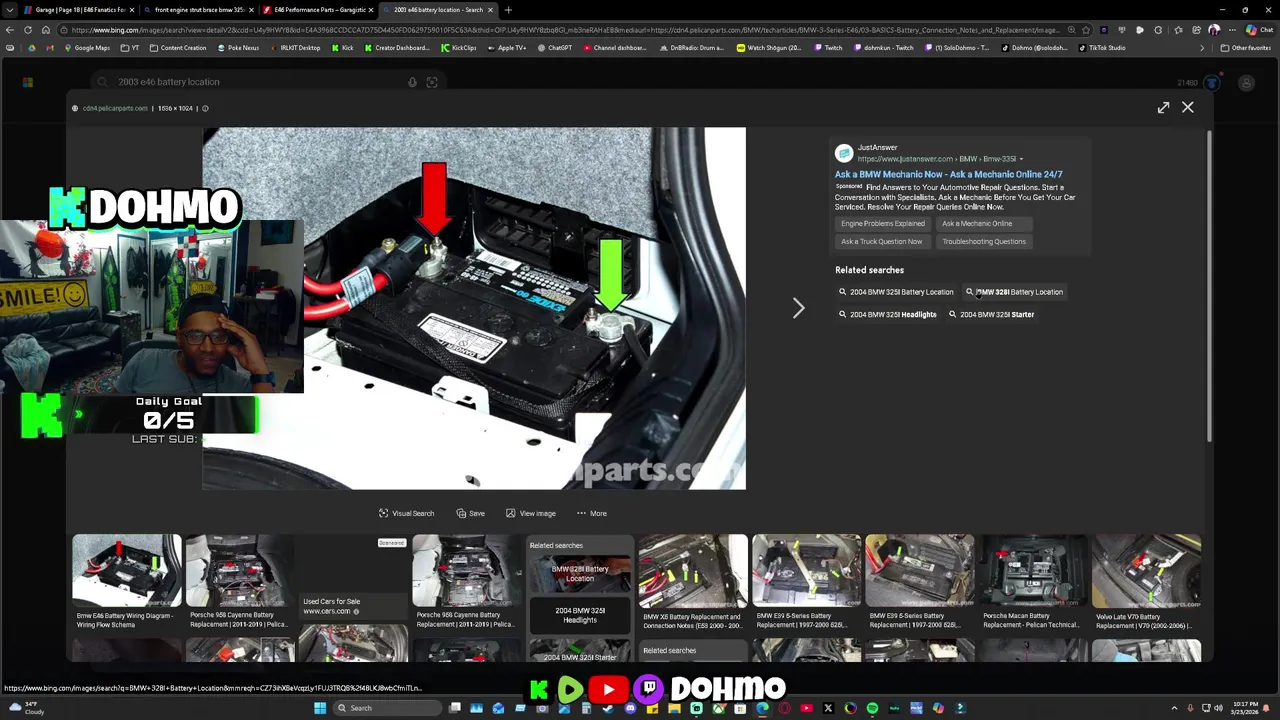The width and height of the screenshot is (1280, 720).
Task: Open the Other favorites folder
Action: coord(1245,48)
